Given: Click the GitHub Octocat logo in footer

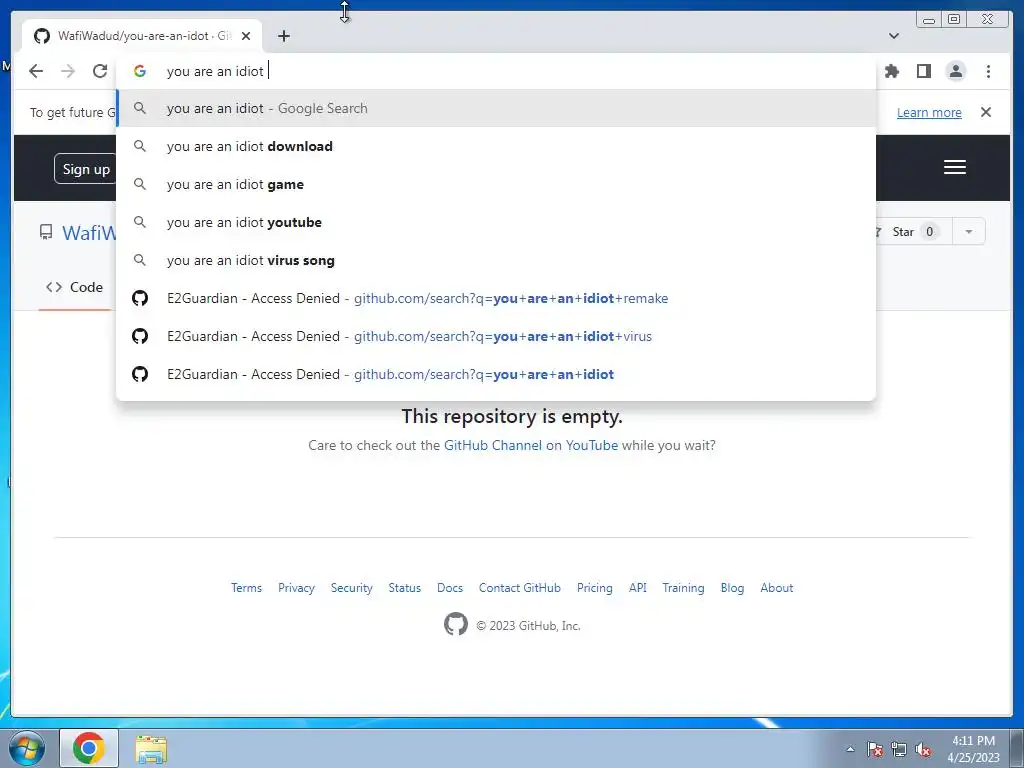Looking at the screenshot, I should (456, 624).
